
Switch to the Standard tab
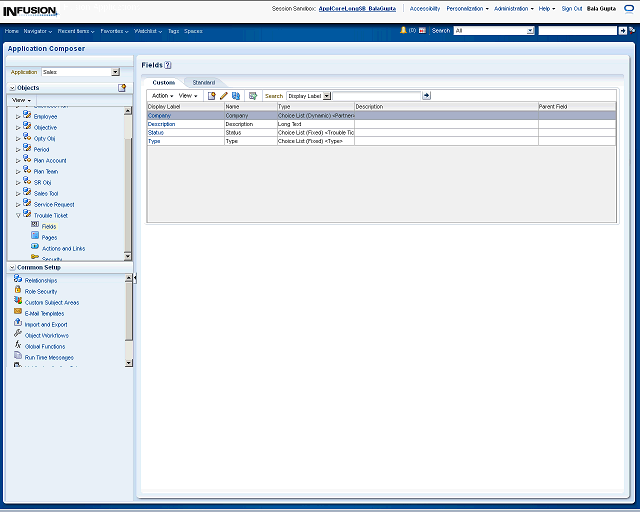(203, 82)
